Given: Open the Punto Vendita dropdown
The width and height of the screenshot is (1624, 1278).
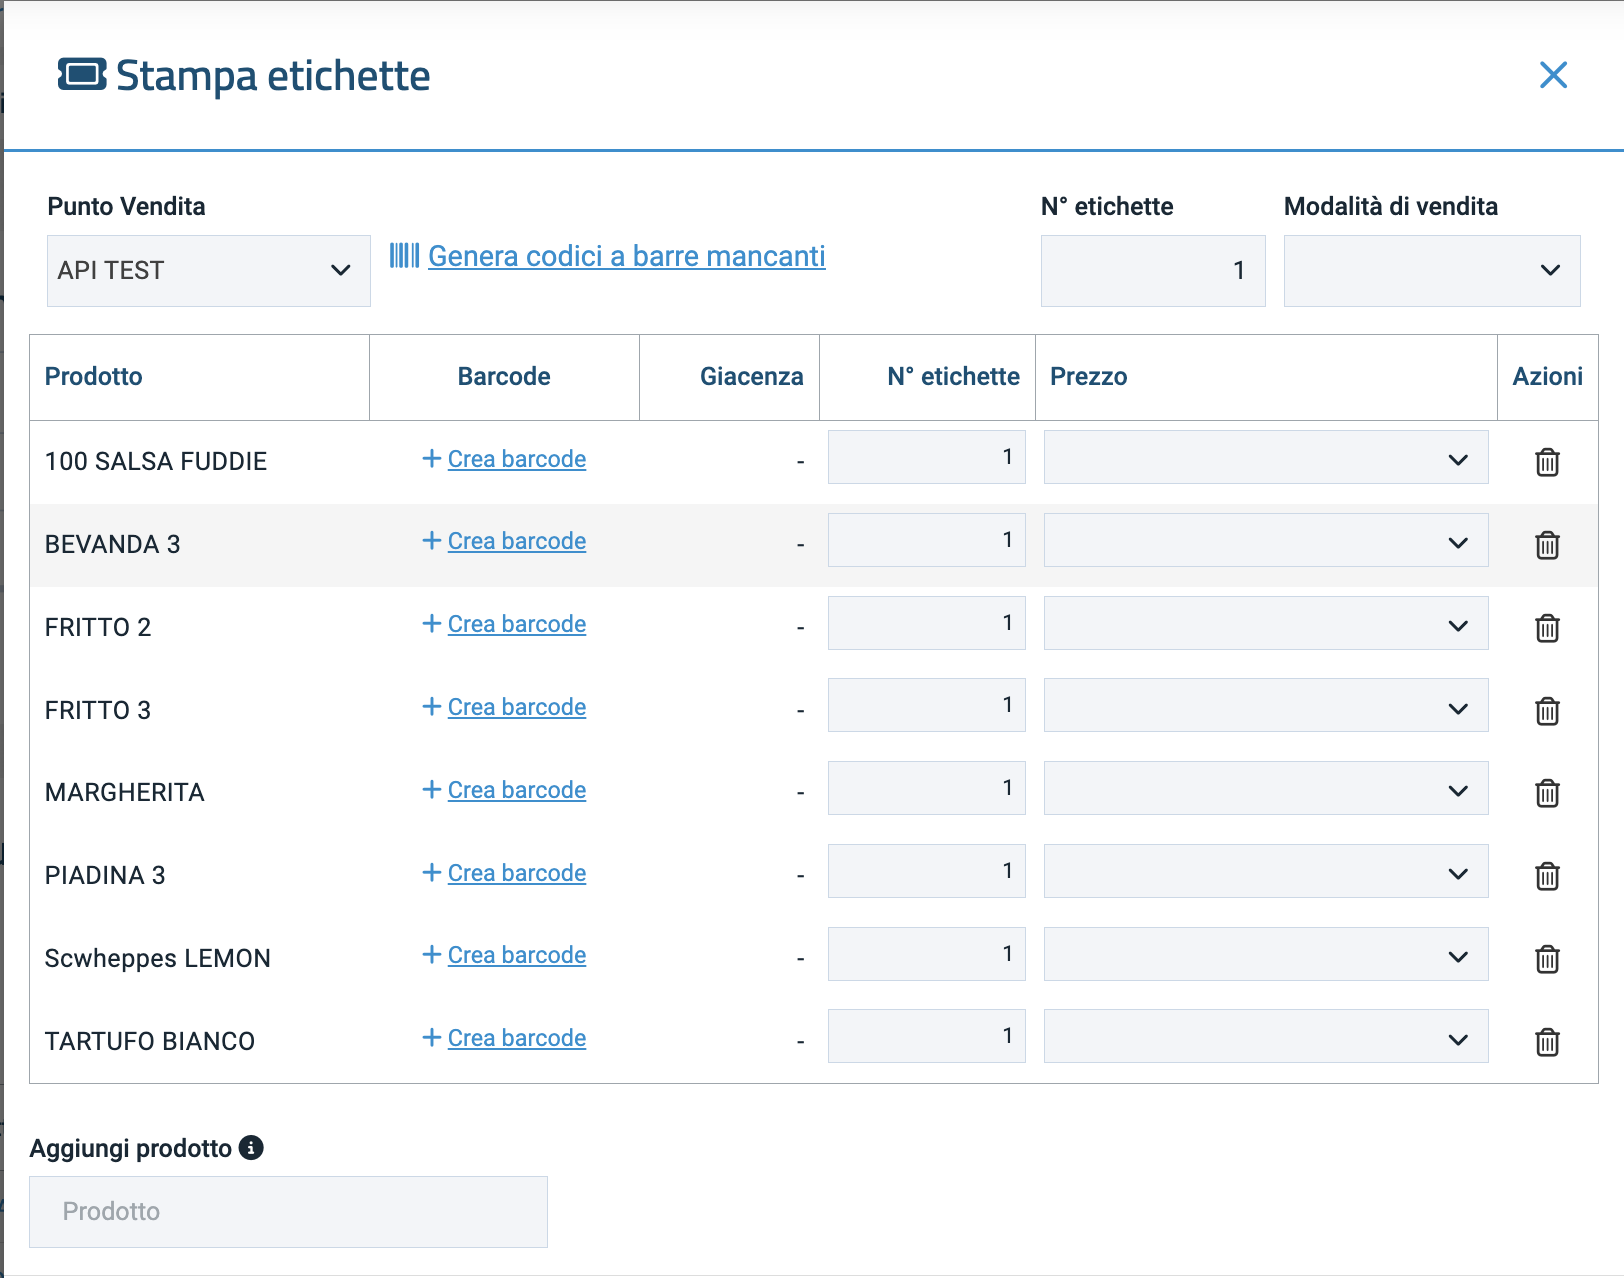Looking at the screenshot, I should [208, 271].
